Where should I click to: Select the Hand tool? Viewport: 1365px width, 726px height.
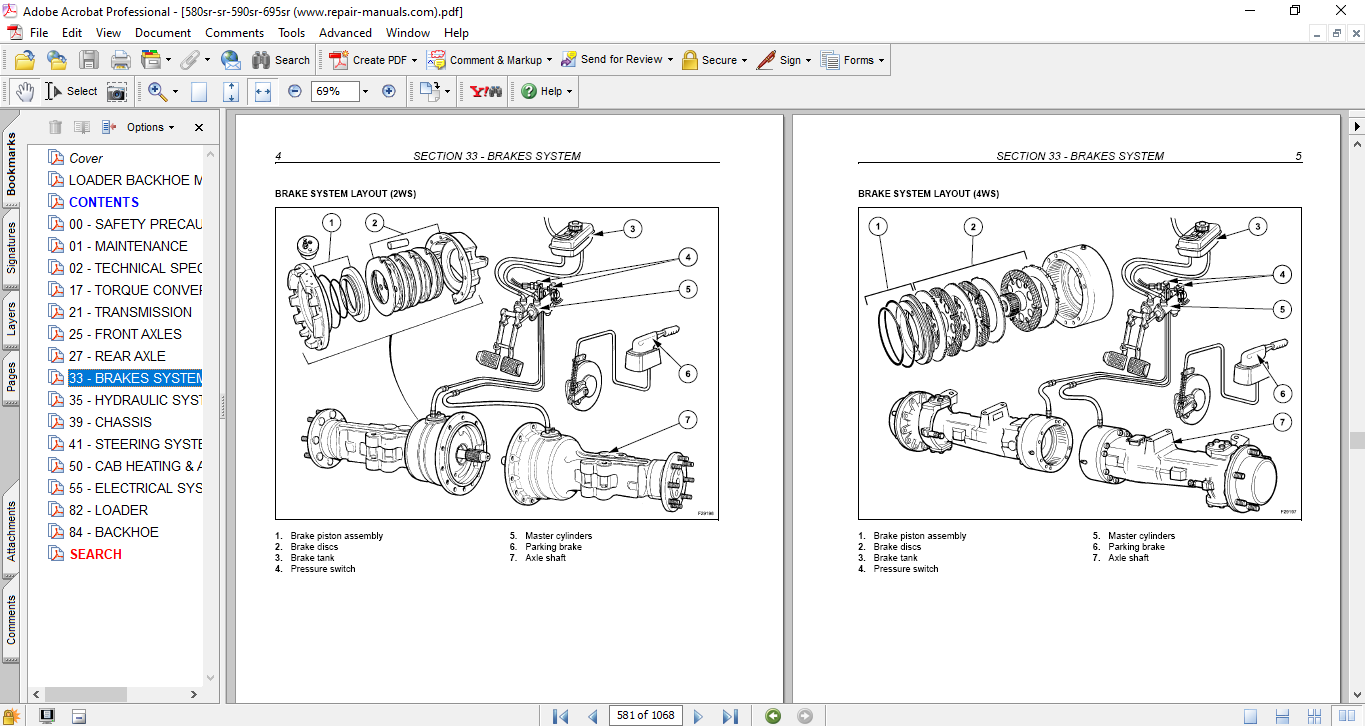24,91
